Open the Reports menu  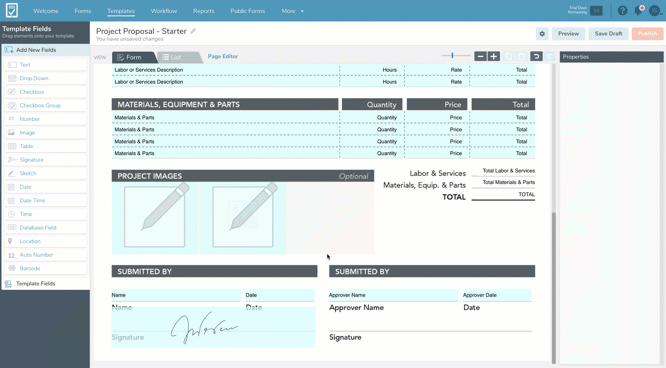pos(203,11)
